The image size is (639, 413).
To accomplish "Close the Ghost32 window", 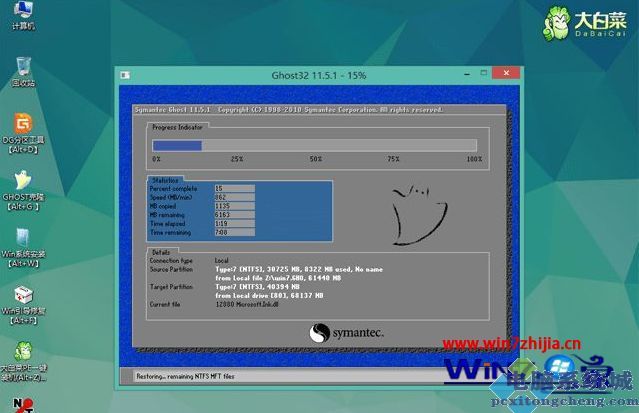I will 506,73.
